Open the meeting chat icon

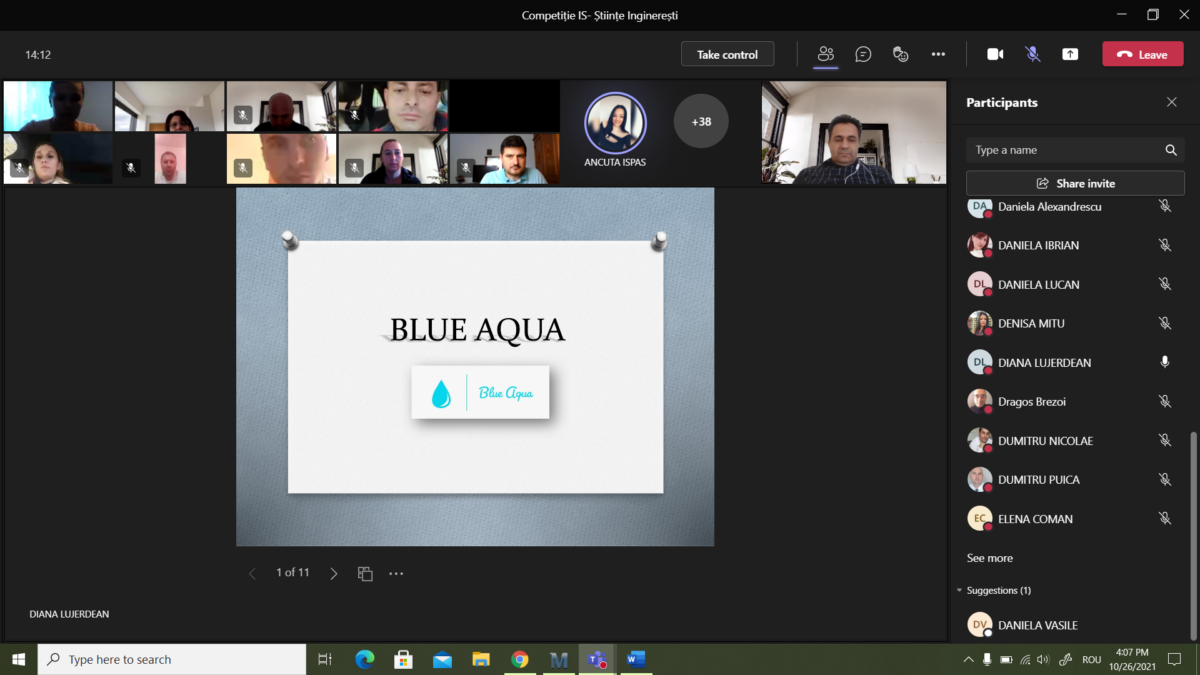(863, 54)
